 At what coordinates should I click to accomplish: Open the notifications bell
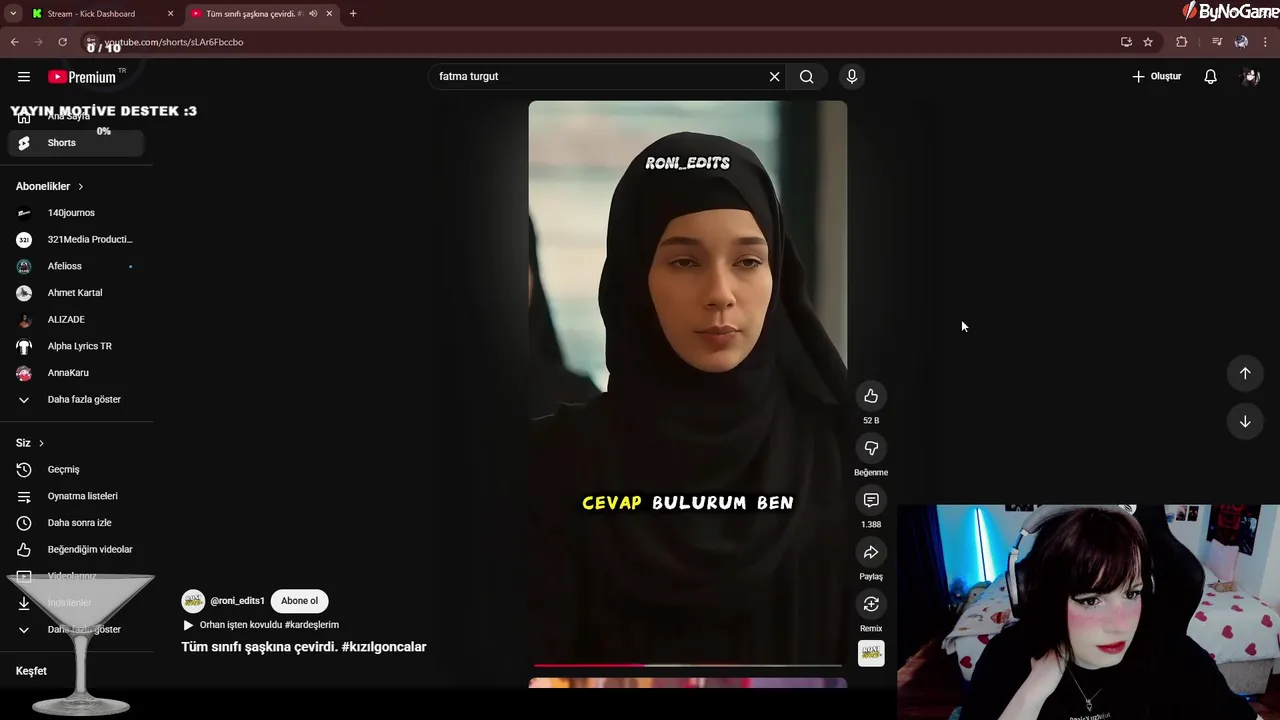[1210, 76]
